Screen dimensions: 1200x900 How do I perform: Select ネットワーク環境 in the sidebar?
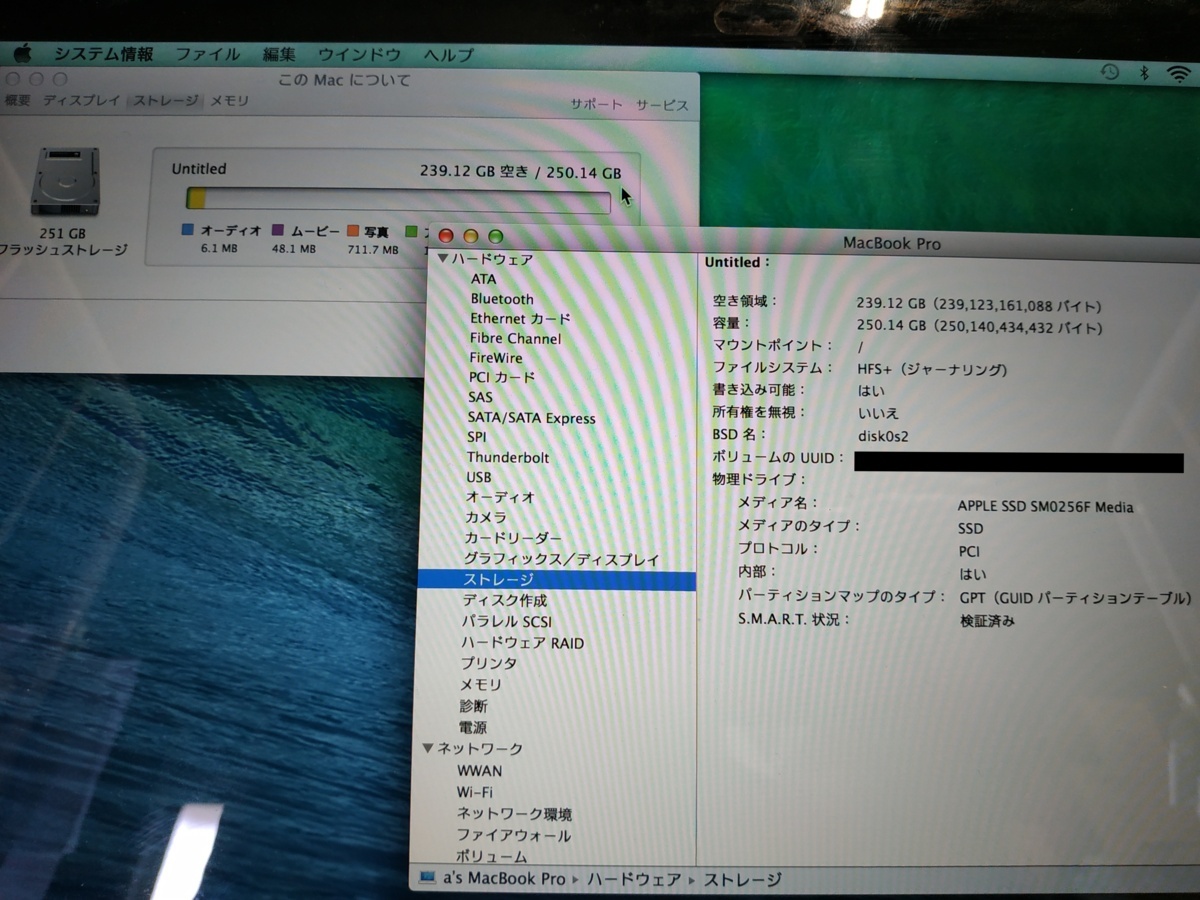(x=514, y=814)
